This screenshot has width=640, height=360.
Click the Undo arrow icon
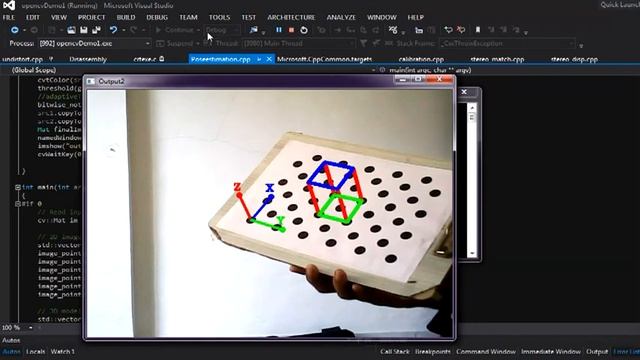[113, 30]
